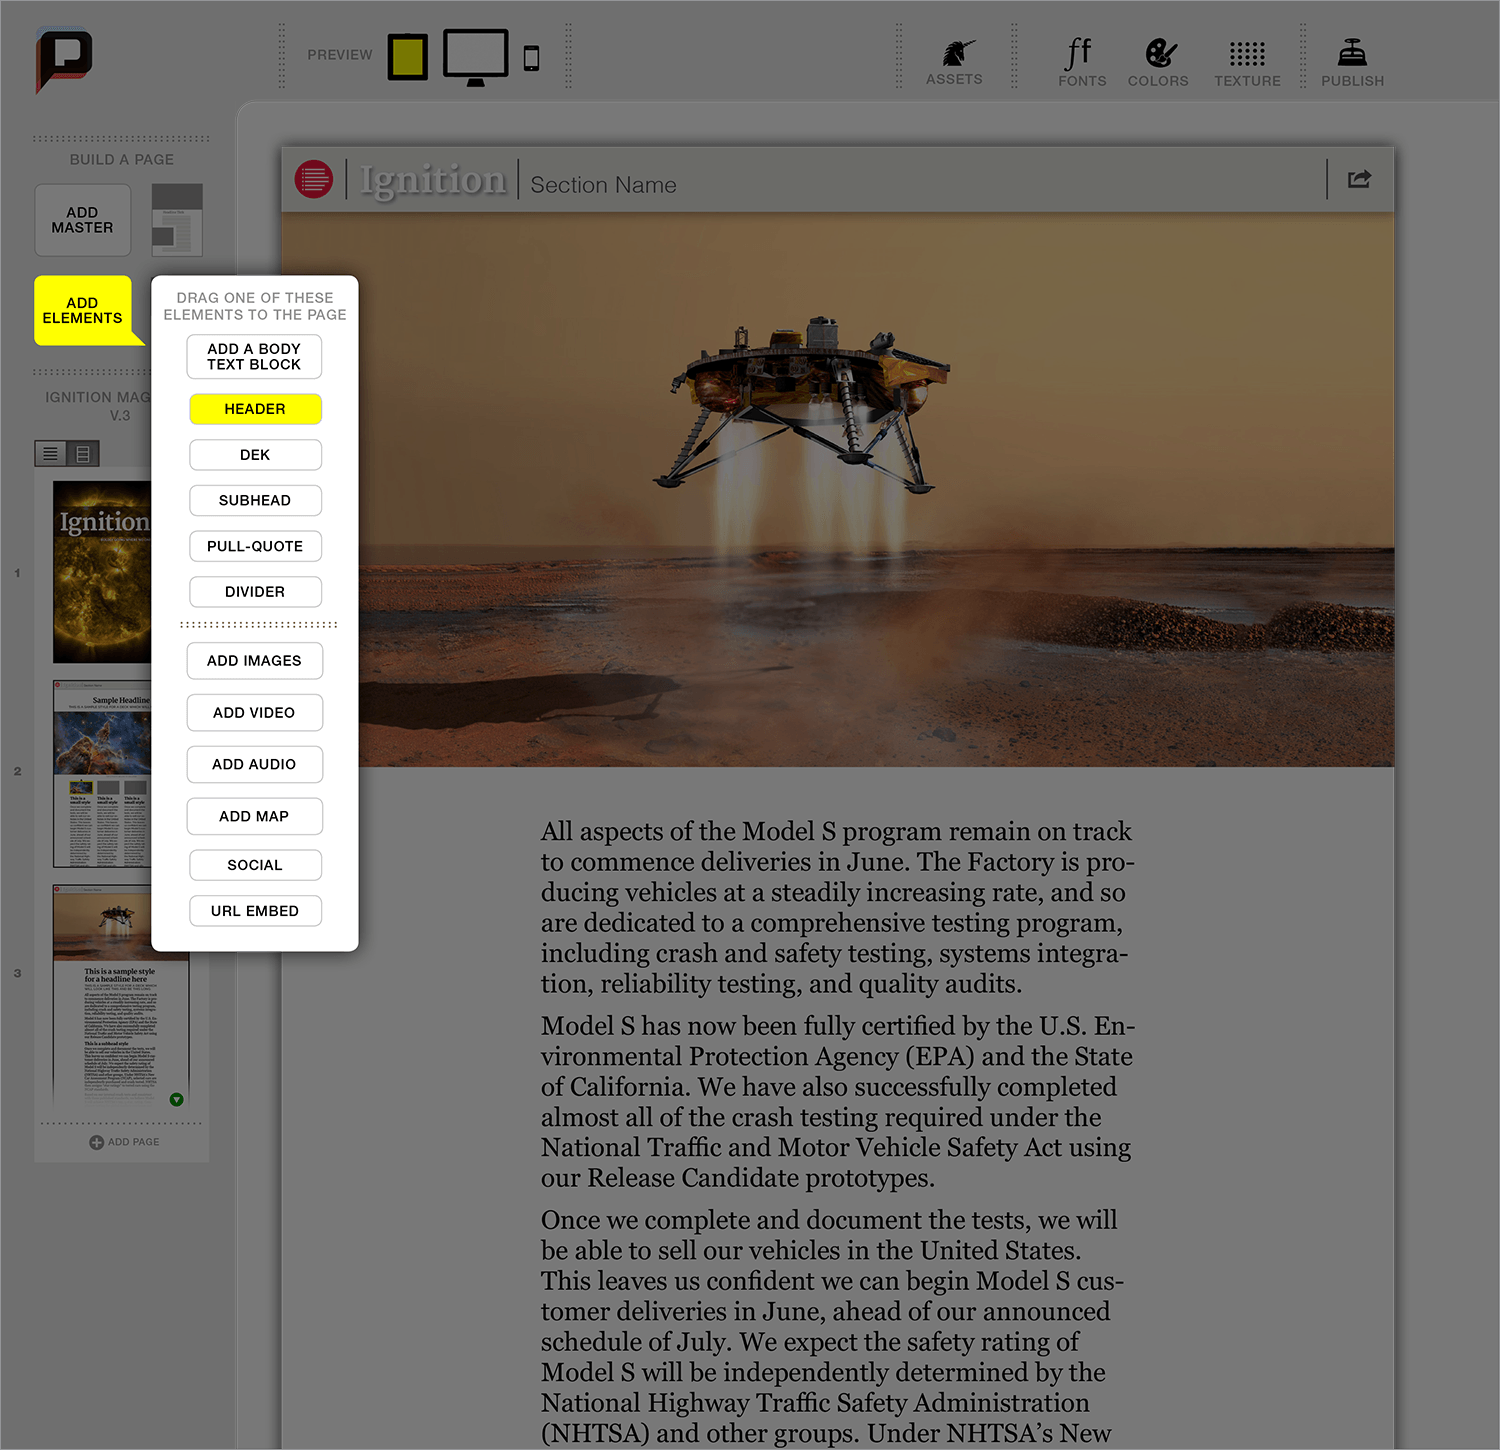Choose Add a Body Text Block
Screen dimensions: 1500x1450
(254, 357)
